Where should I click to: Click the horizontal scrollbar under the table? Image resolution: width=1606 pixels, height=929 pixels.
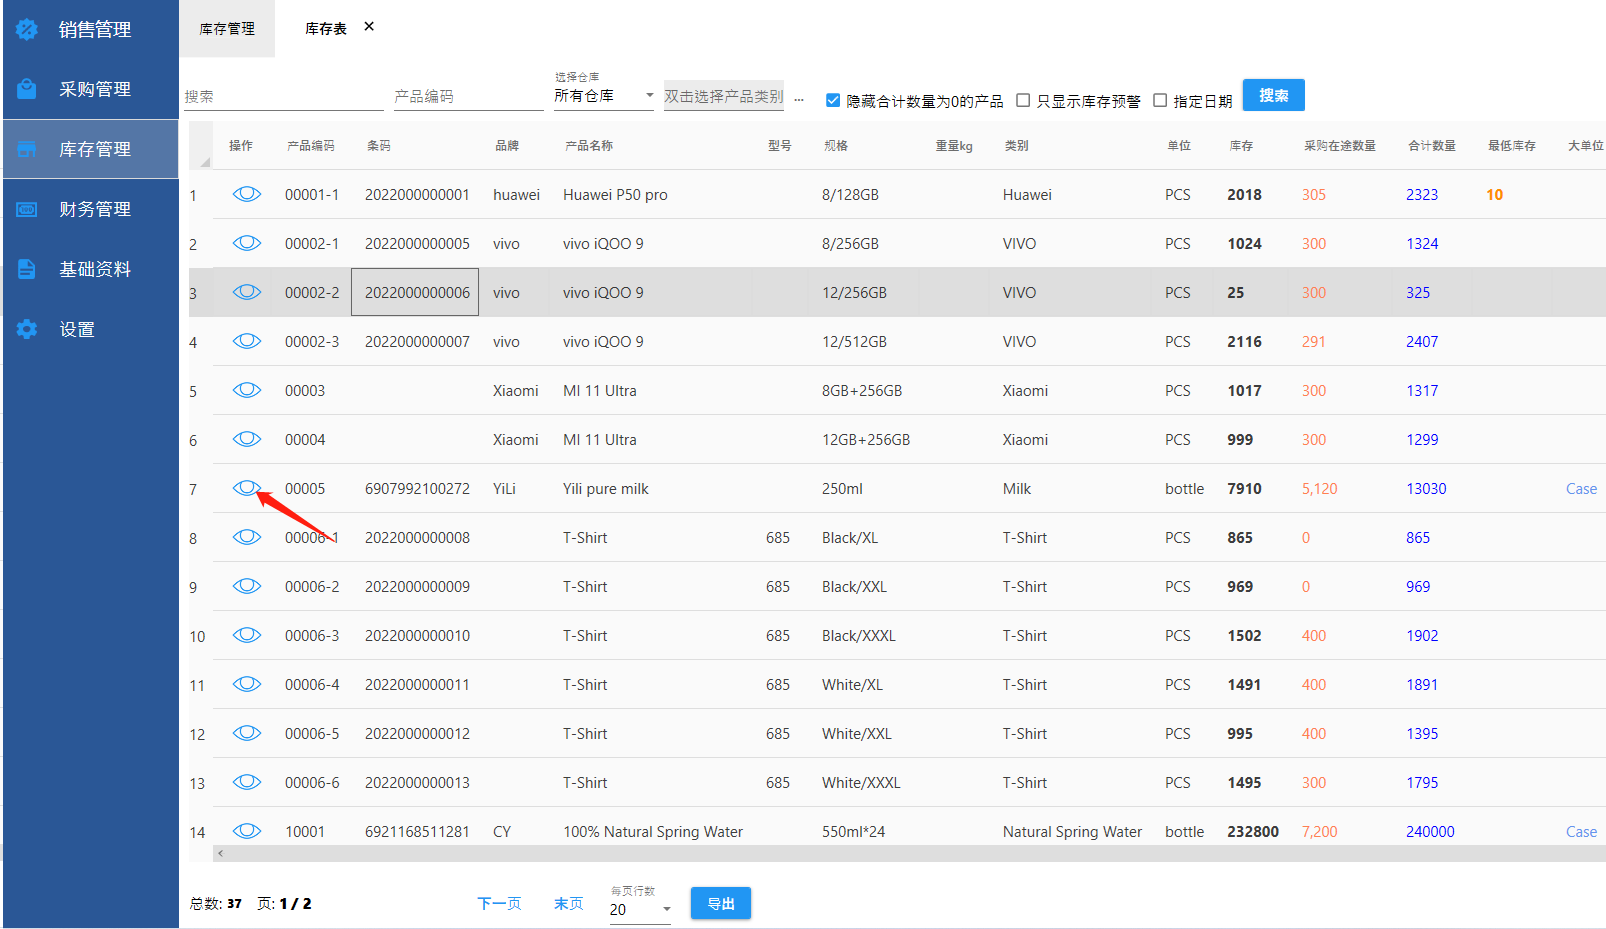coord(900,853)
